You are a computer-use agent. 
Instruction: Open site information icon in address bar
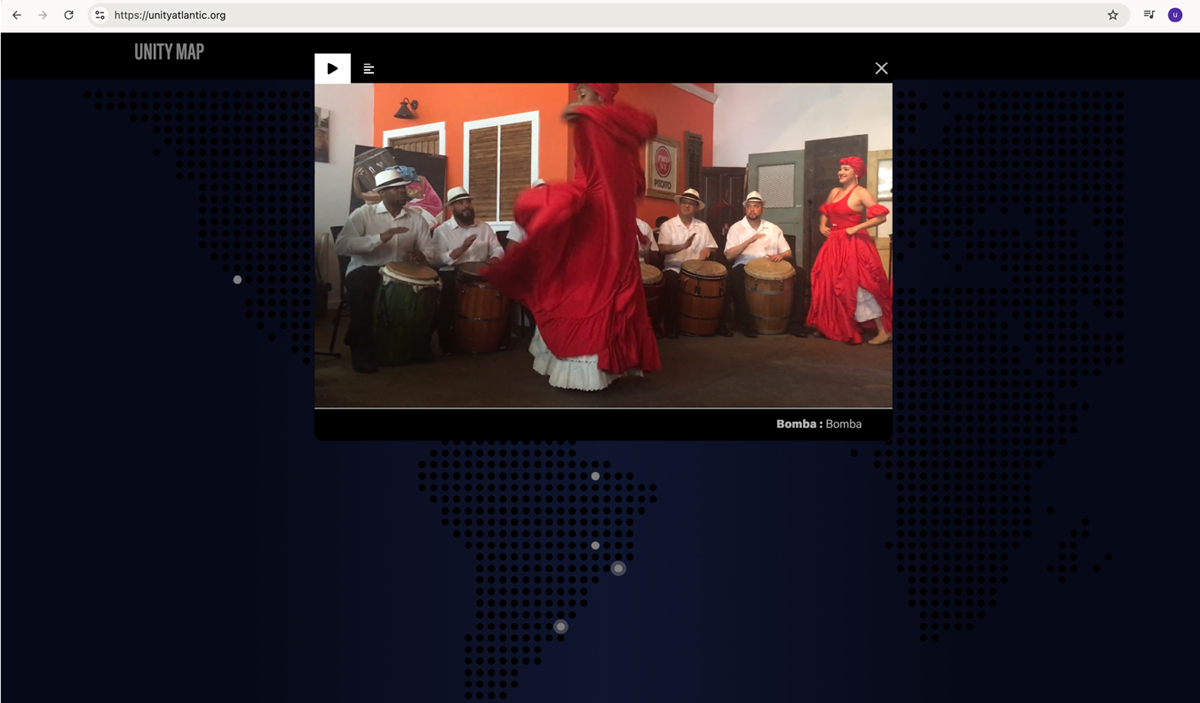pyautogui.click(x=99, y=15)
